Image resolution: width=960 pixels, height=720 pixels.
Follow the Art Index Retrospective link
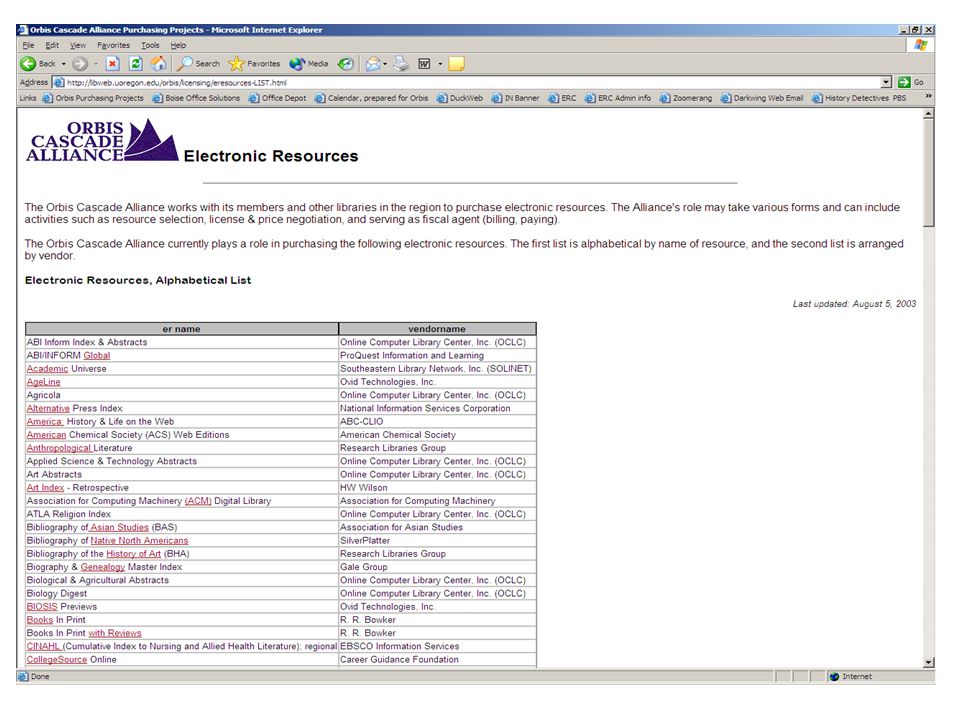pos(45,488)
